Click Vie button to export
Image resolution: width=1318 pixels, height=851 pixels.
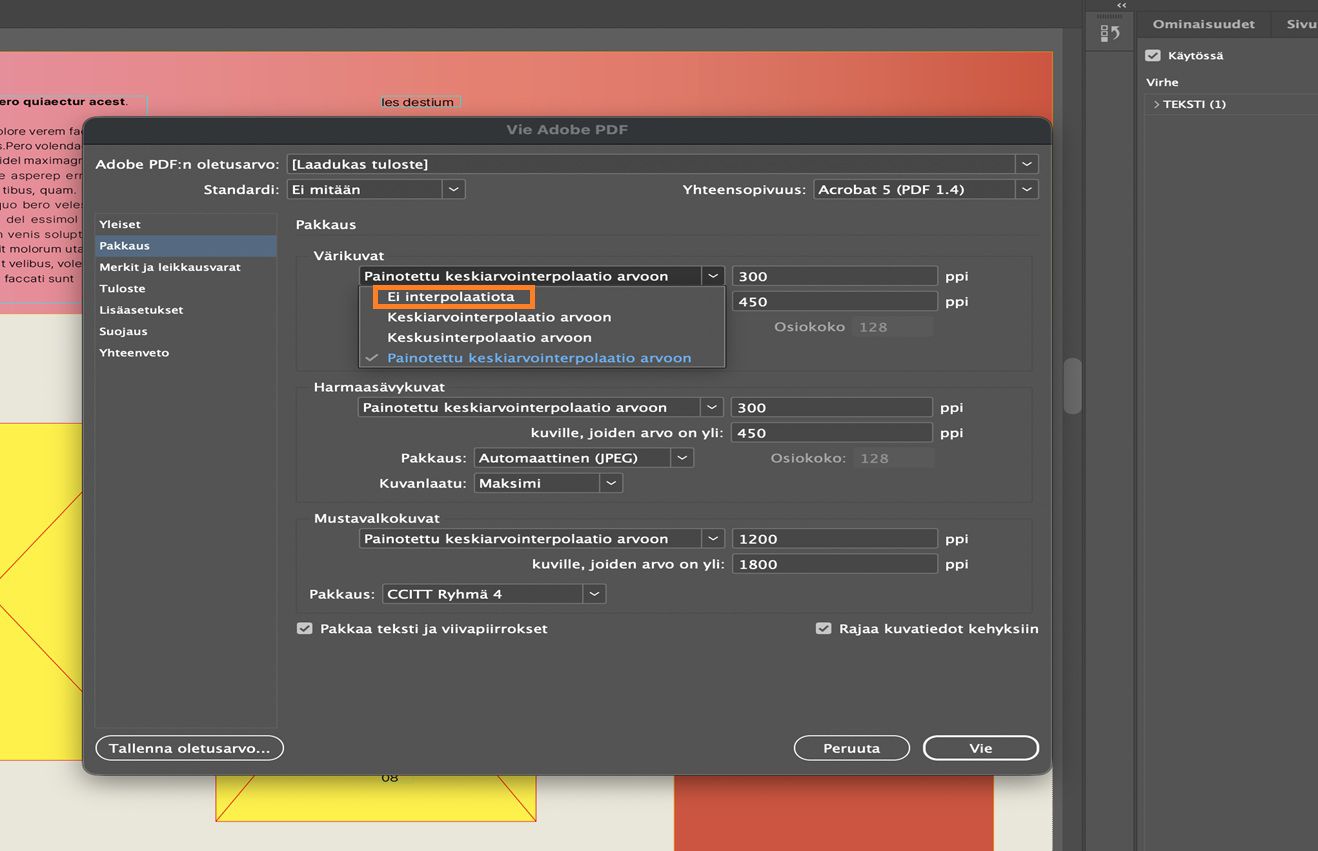pos(981,748)
